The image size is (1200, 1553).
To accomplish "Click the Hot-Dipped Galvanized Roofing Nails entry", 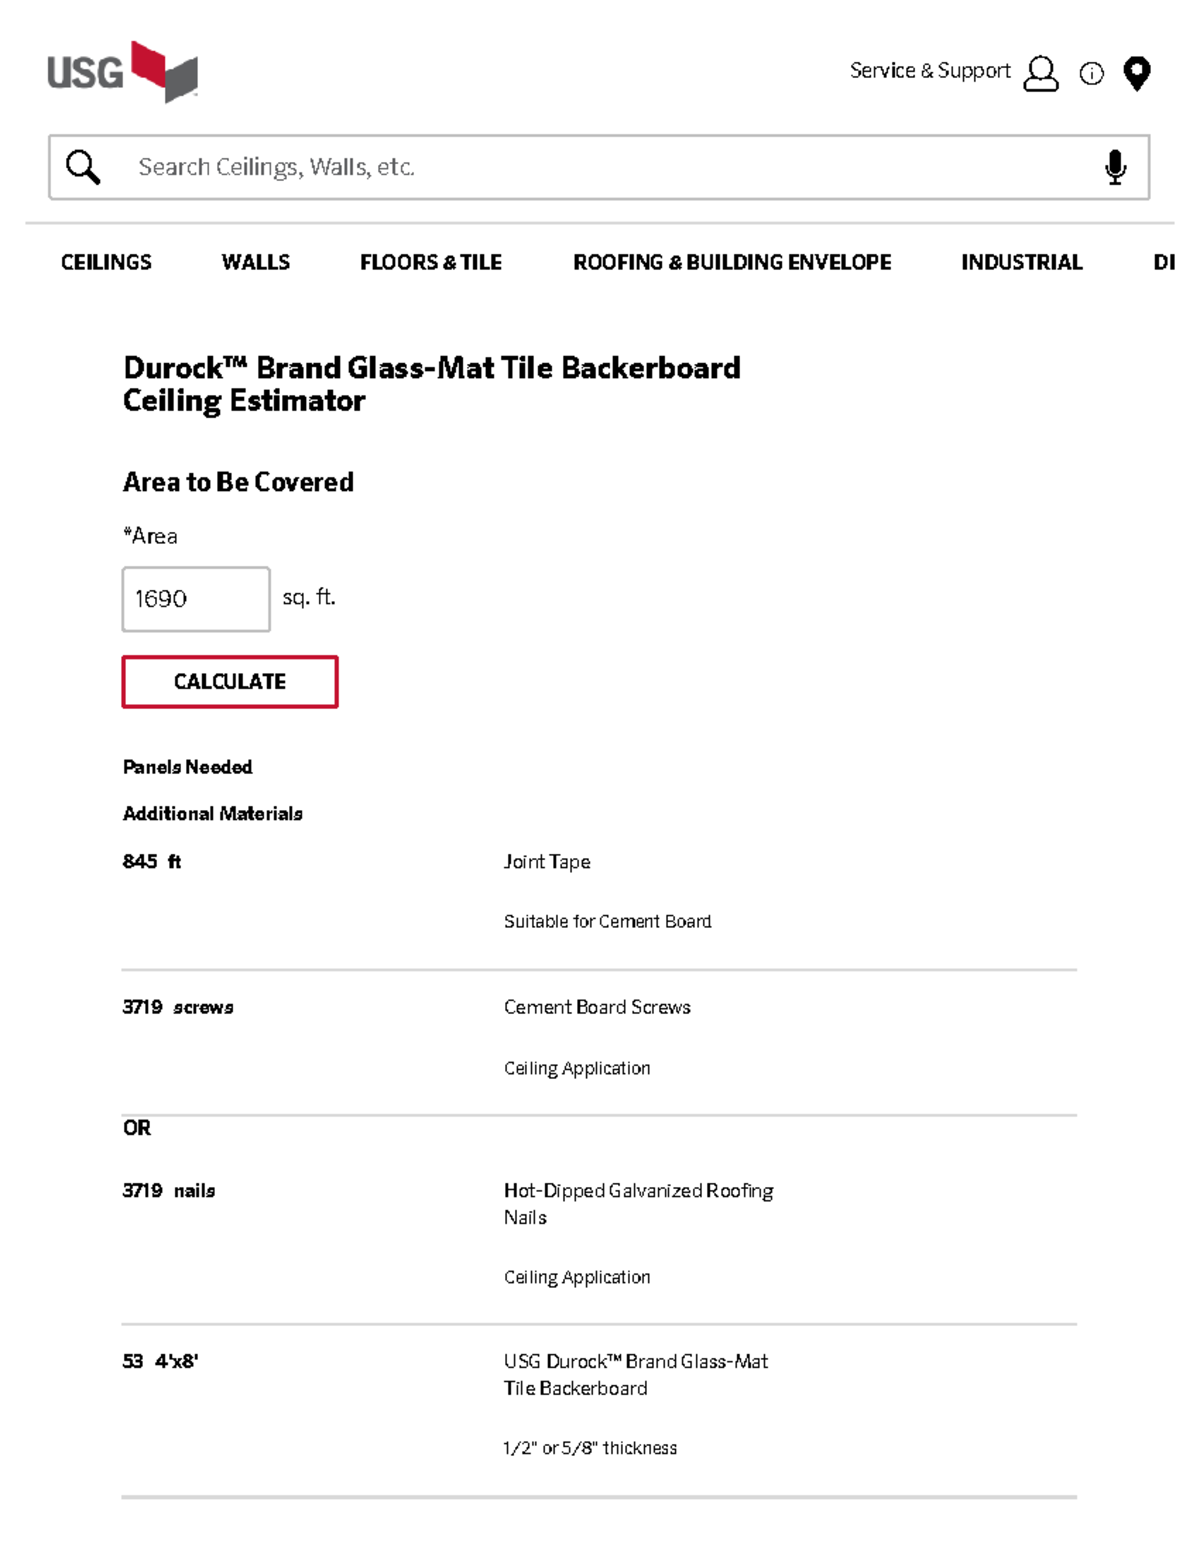I will coord(638,1204).
